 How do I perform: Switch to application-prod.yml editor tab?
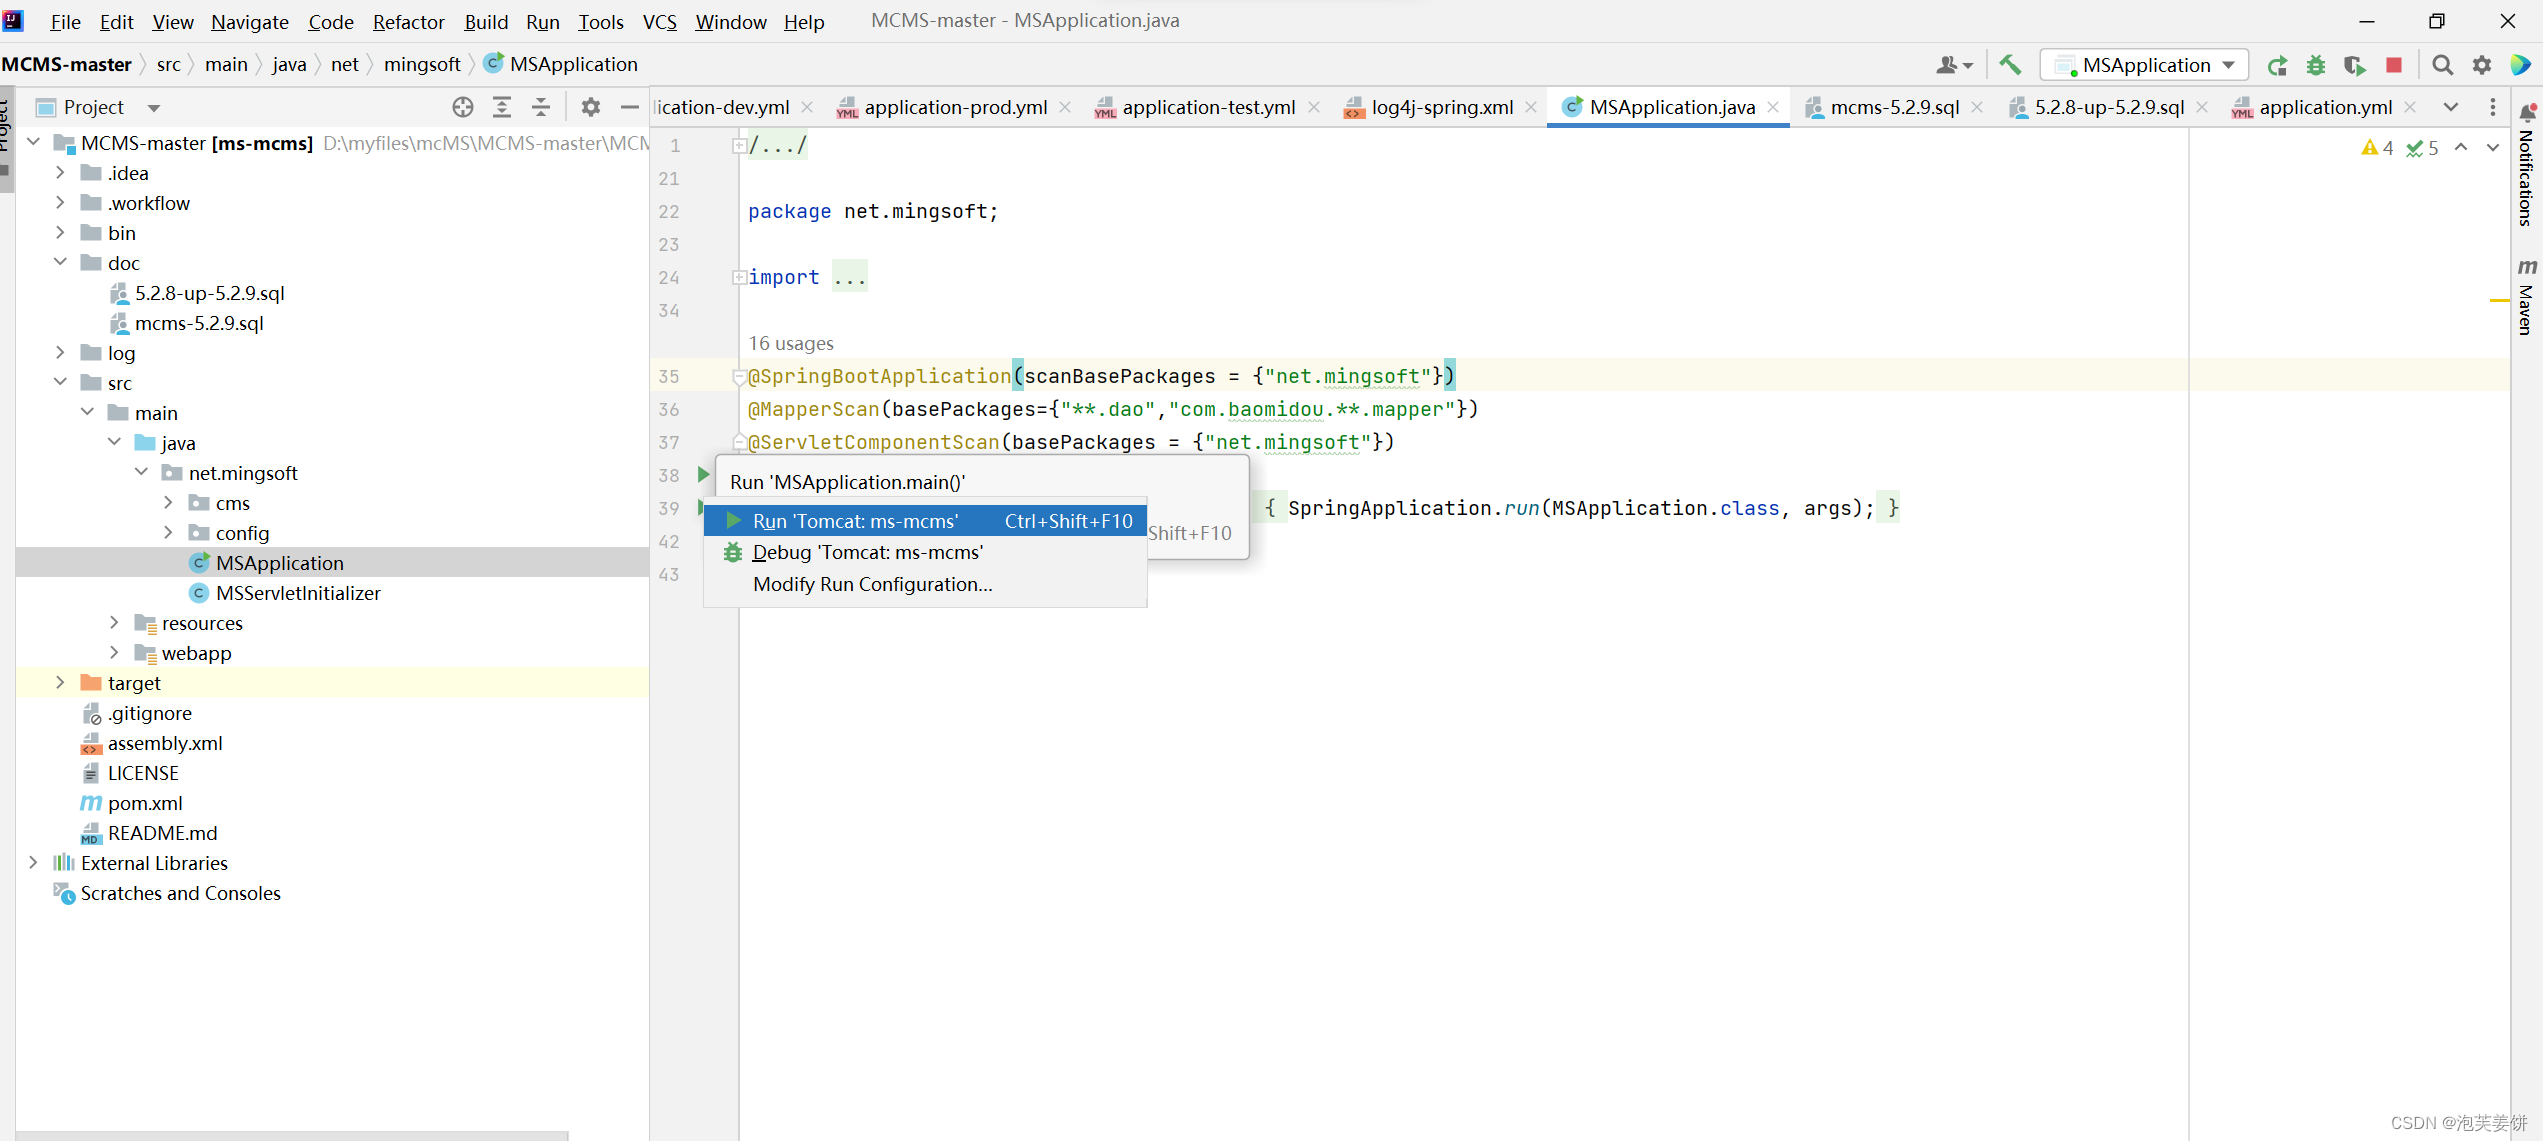click(x=955, y=107)
